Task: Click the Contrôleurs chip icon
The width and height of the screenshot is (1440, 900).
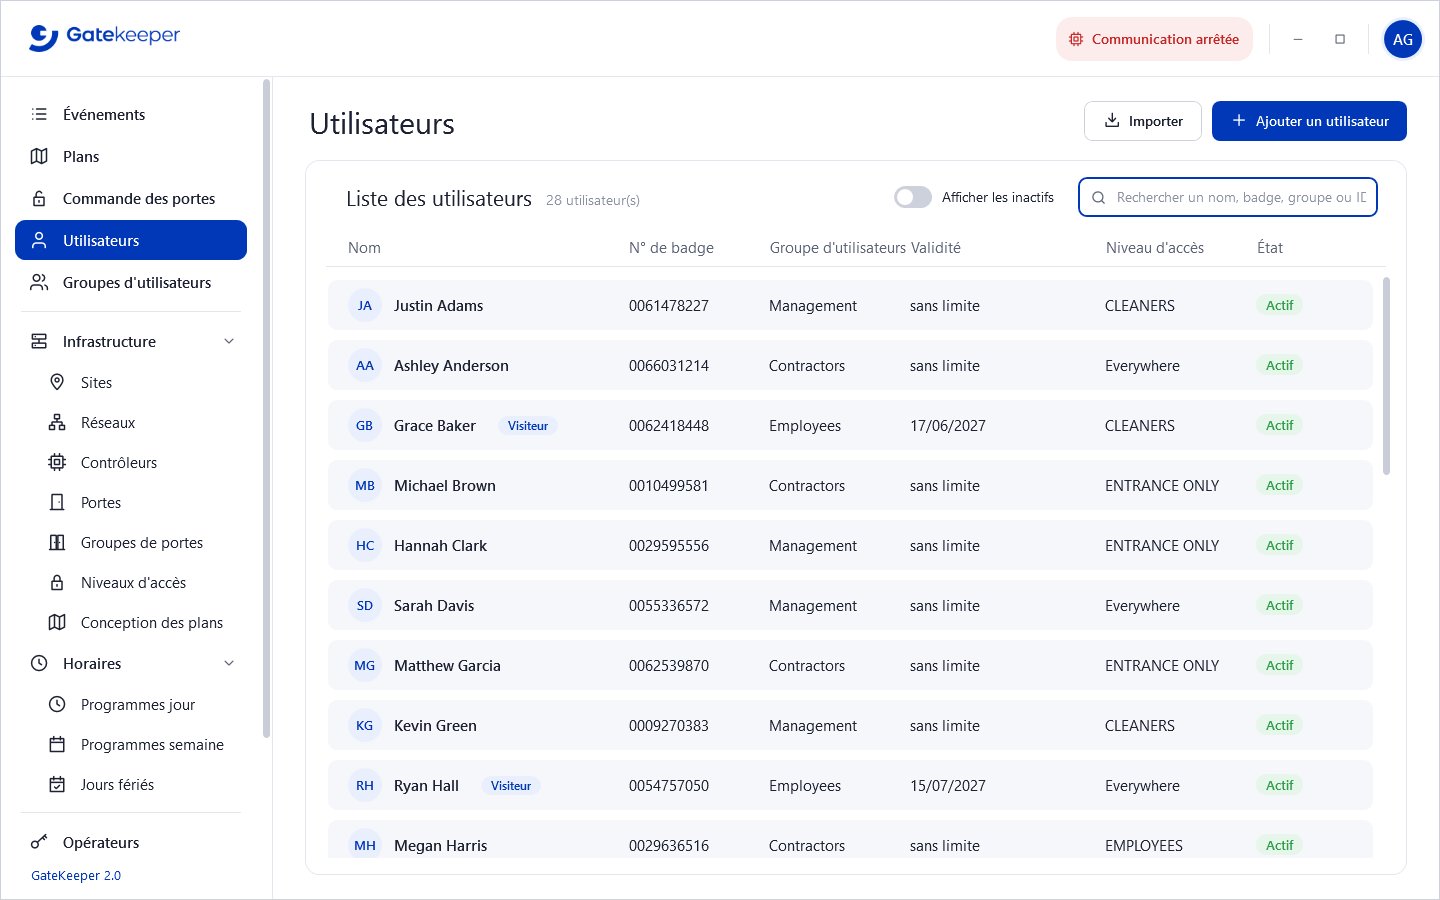Action: [x=57, y=462]
